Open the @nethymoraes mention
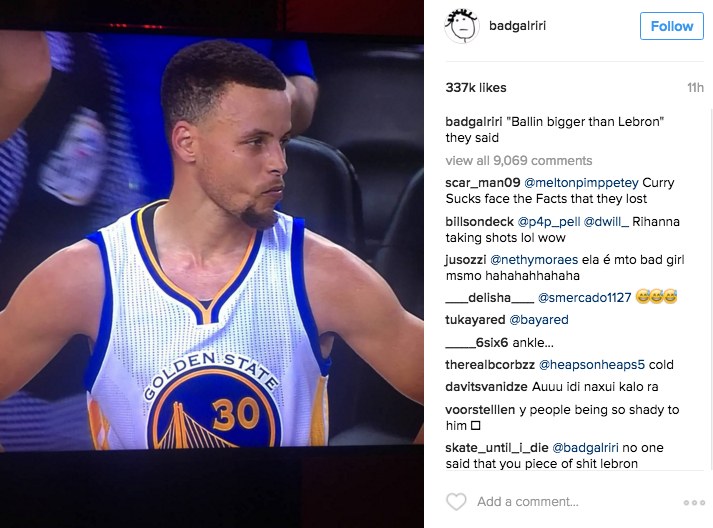This screenshot has width=713, height=528. coord(534,260)
